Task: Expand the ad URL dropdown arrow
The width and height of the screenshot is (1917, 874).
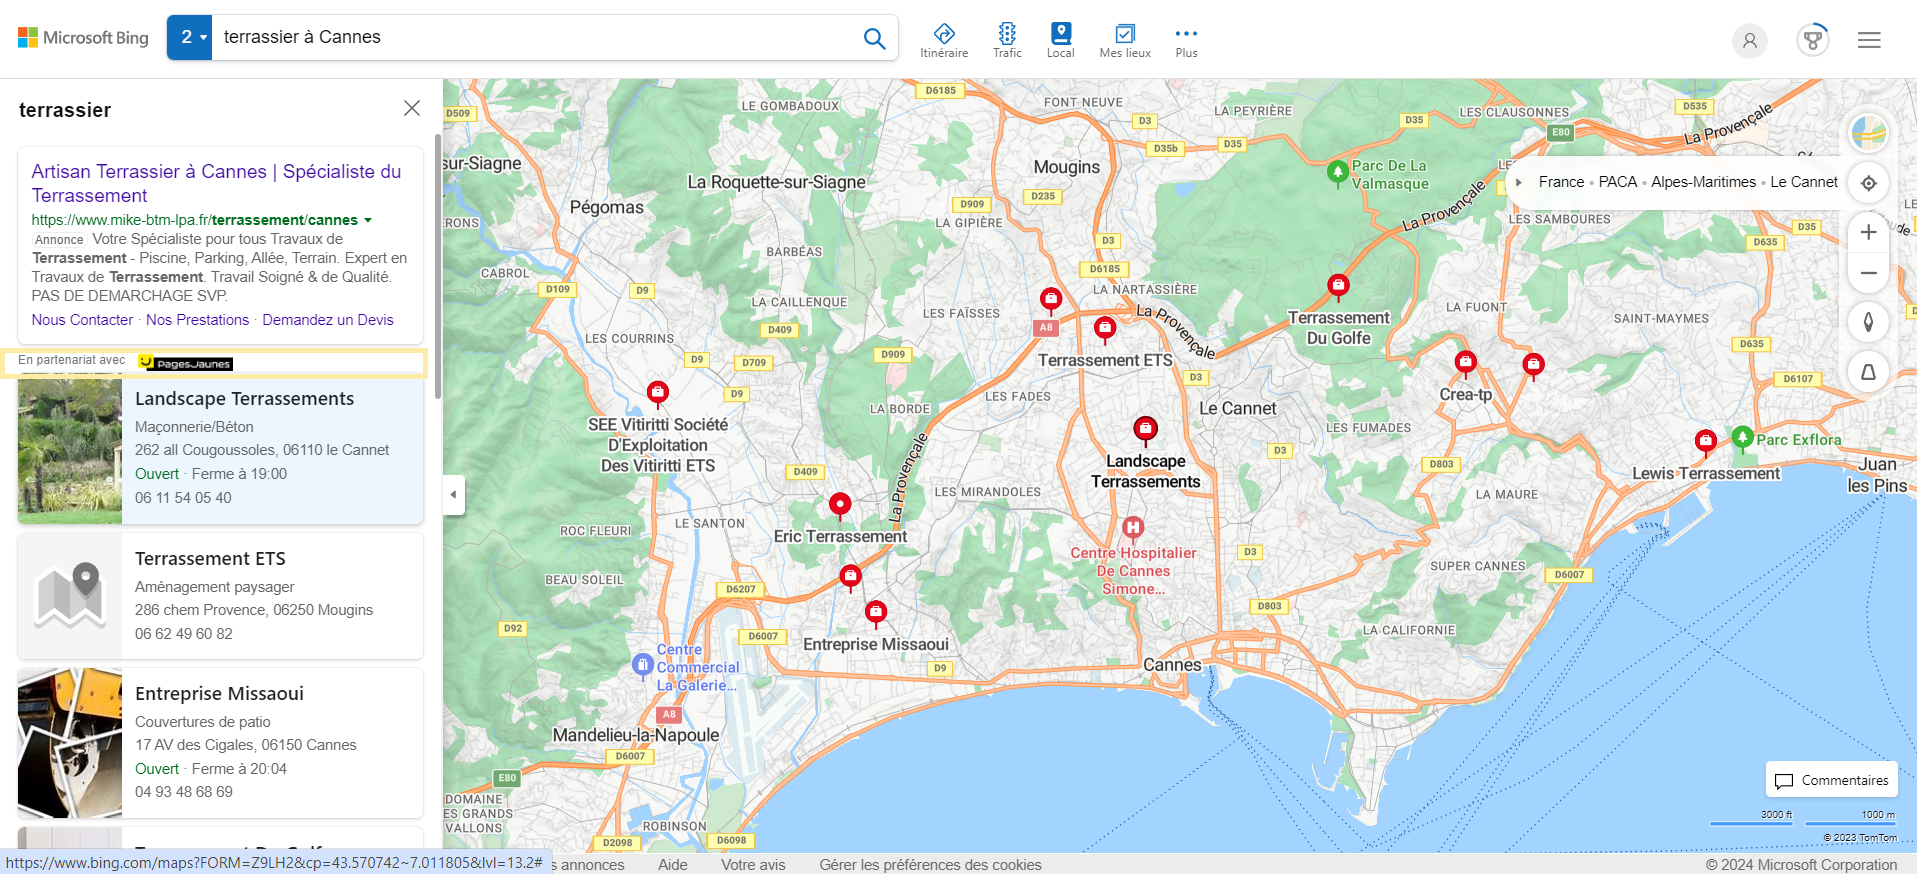Action: 368,220
